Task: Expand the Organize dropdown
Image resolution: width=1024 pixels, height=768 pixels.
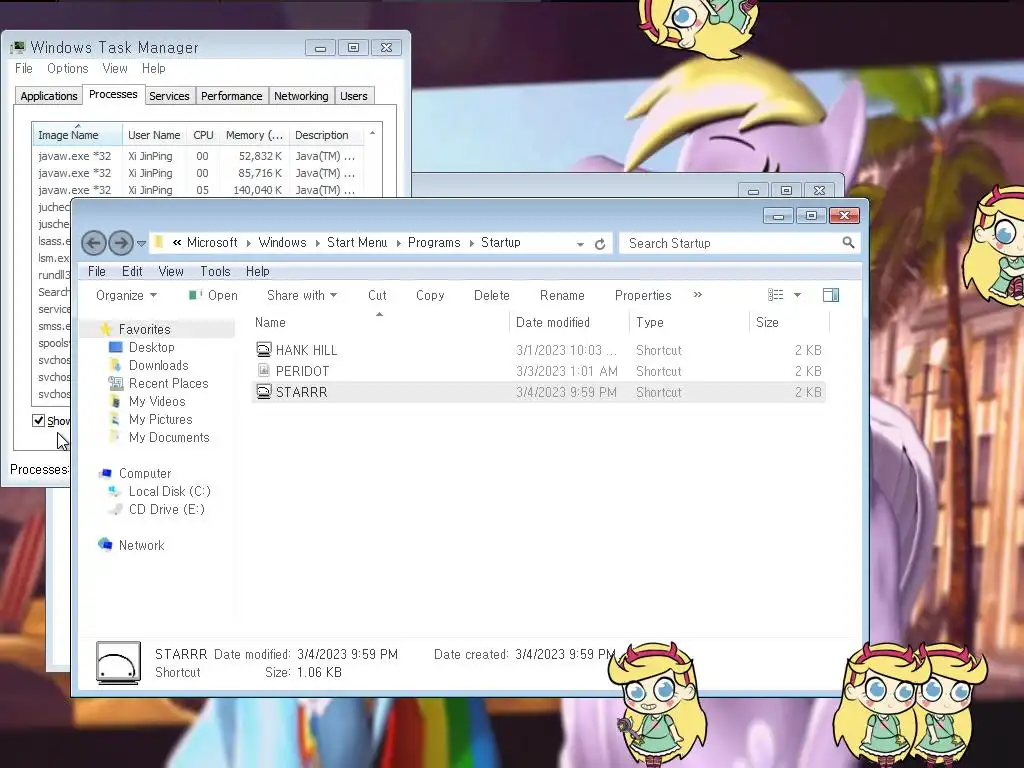Action: coord(126,295)
